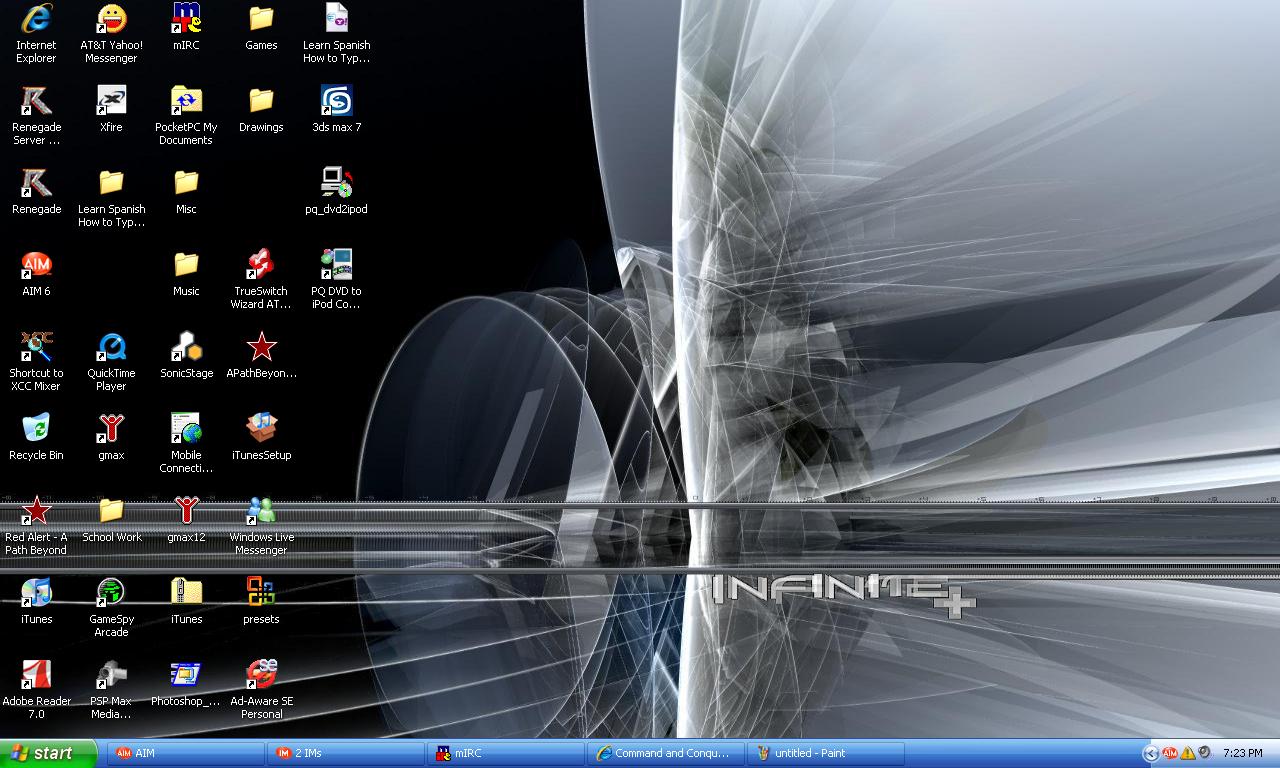Select the Internet Explorer desktop icon

click(36, 19)
